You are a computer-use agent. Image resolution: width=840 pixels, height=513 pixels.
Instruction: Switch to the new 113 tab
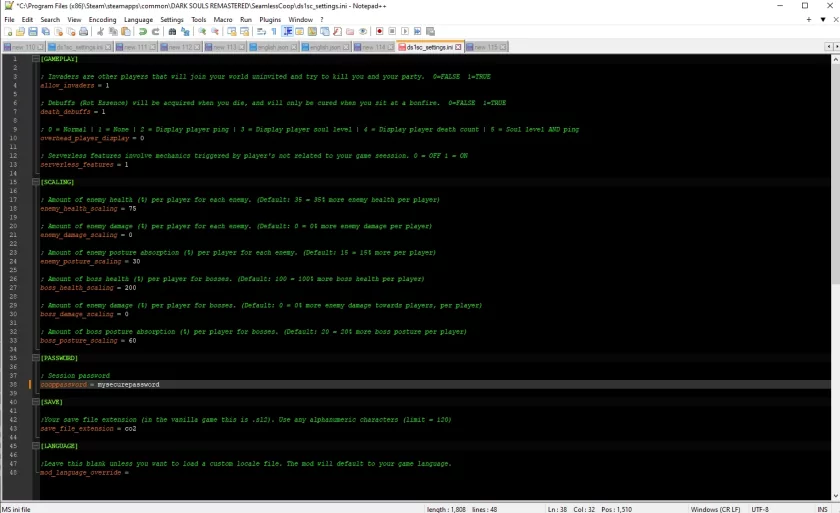coord(224,47)
